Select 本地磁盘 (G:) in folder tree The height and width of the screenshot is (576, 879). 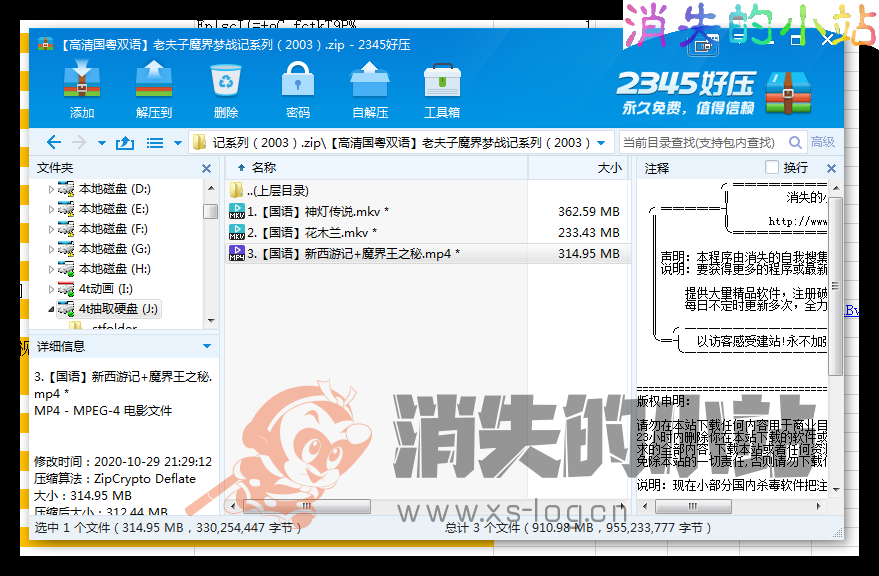click(x=114, y=248)
